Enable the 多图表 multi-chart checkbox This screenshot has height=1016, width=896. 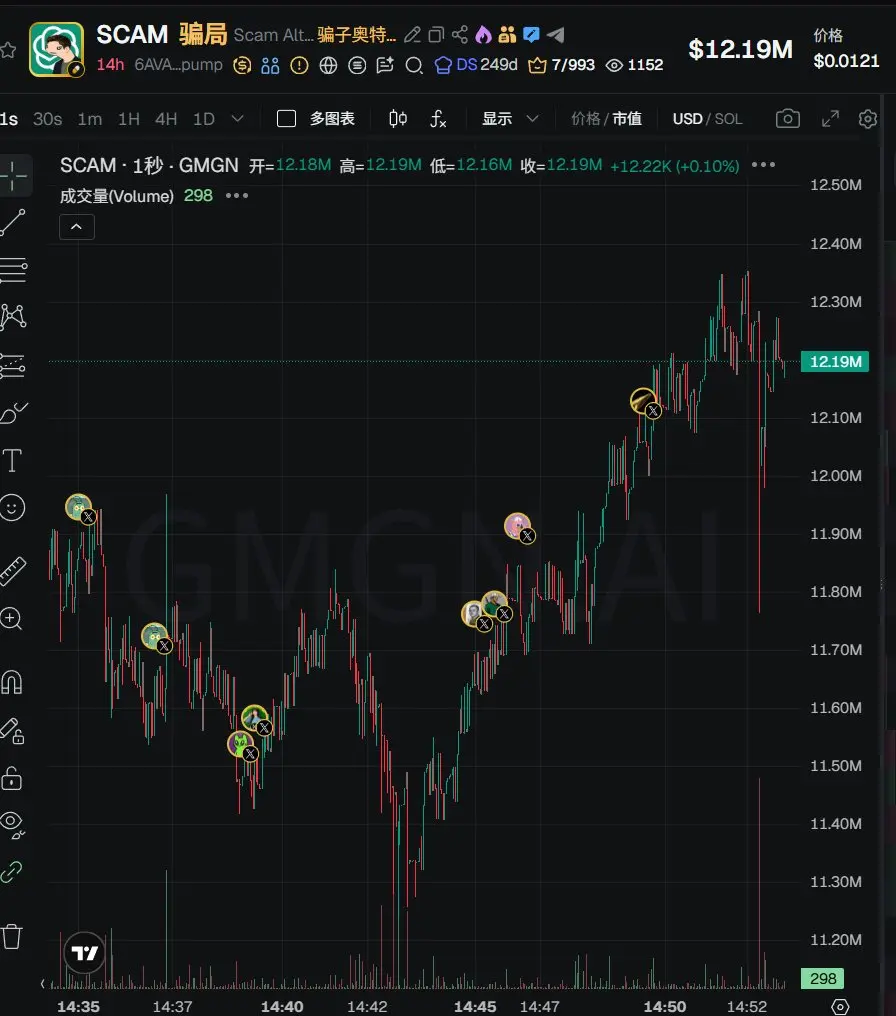[286, 119]
